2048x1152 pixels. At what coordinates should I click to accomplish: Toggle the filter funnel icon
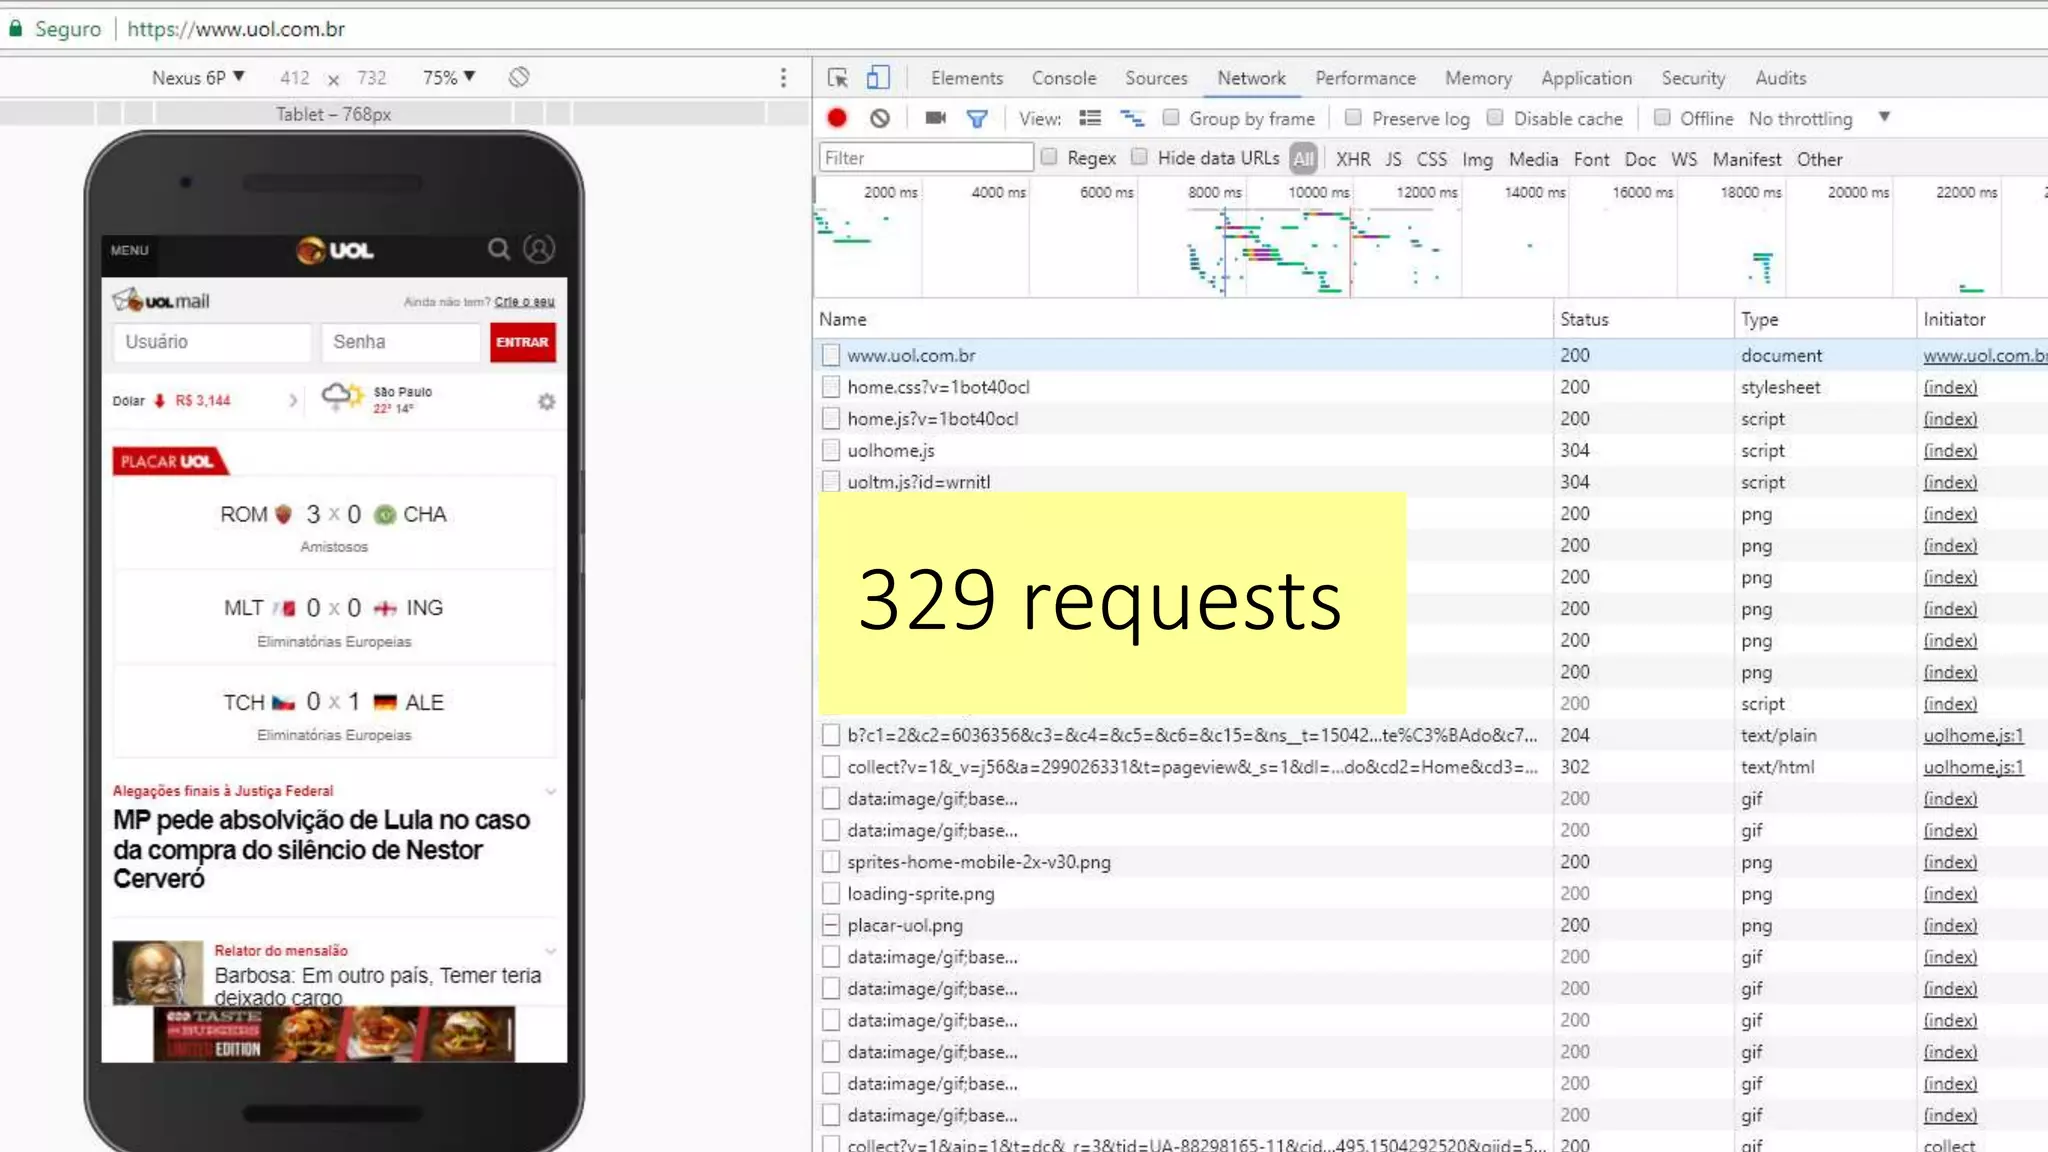coord(977,119)
